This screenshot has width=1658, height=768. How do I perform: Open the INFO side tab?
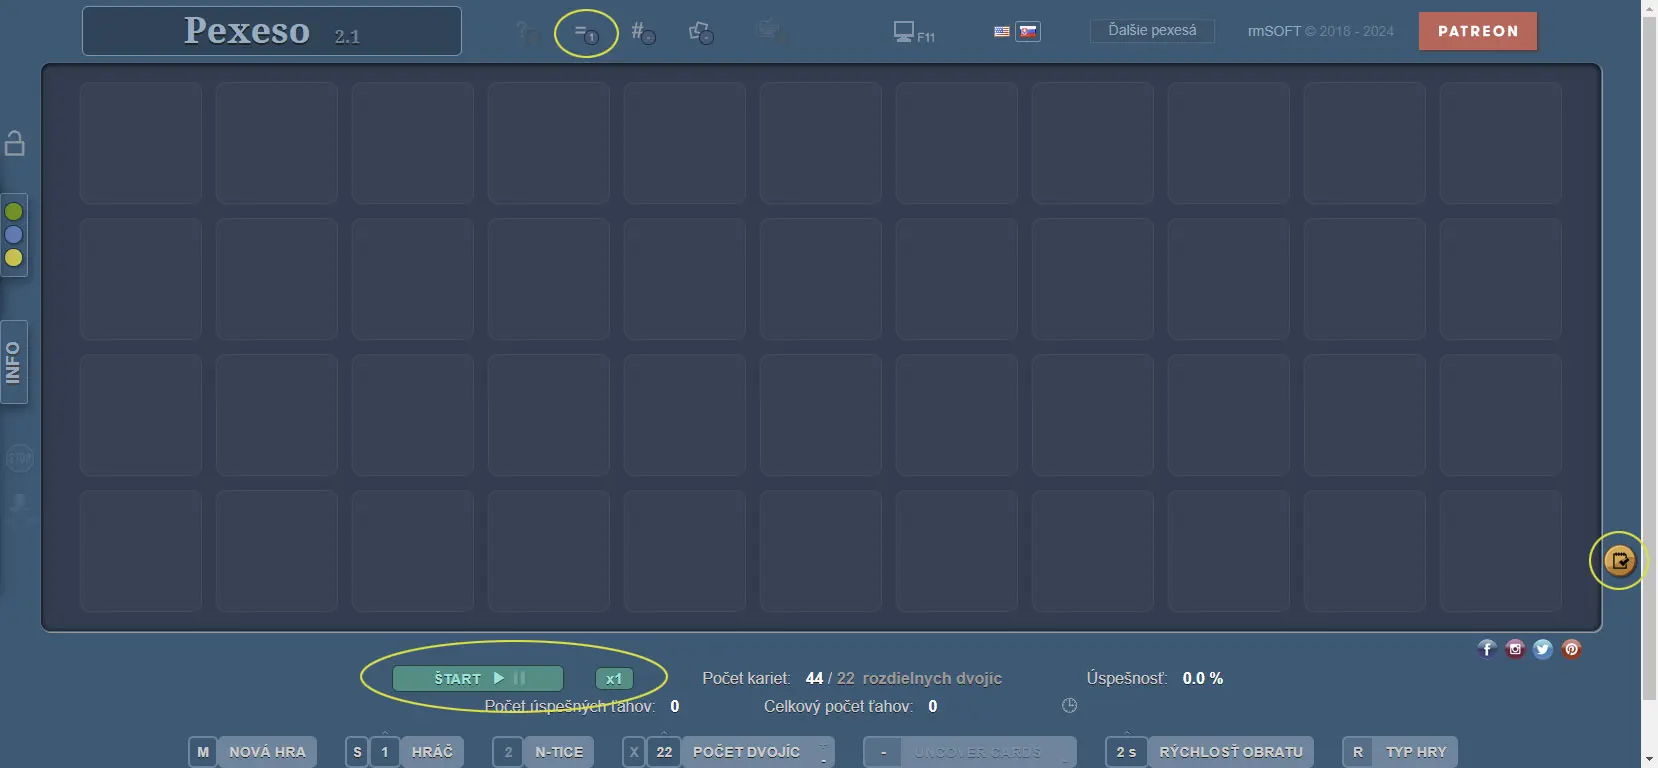pyautogui.click(x=14, y=362)
